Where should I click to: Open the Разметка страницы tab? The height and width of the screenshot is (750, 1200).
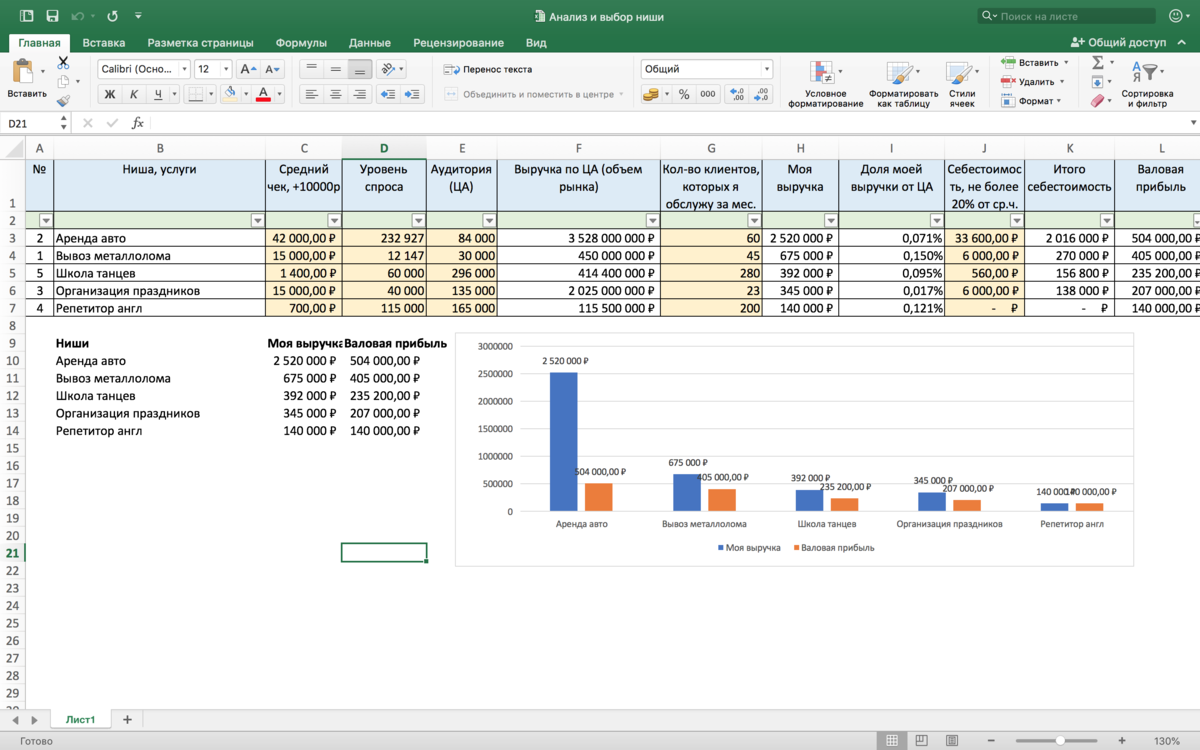coord(200,43)
